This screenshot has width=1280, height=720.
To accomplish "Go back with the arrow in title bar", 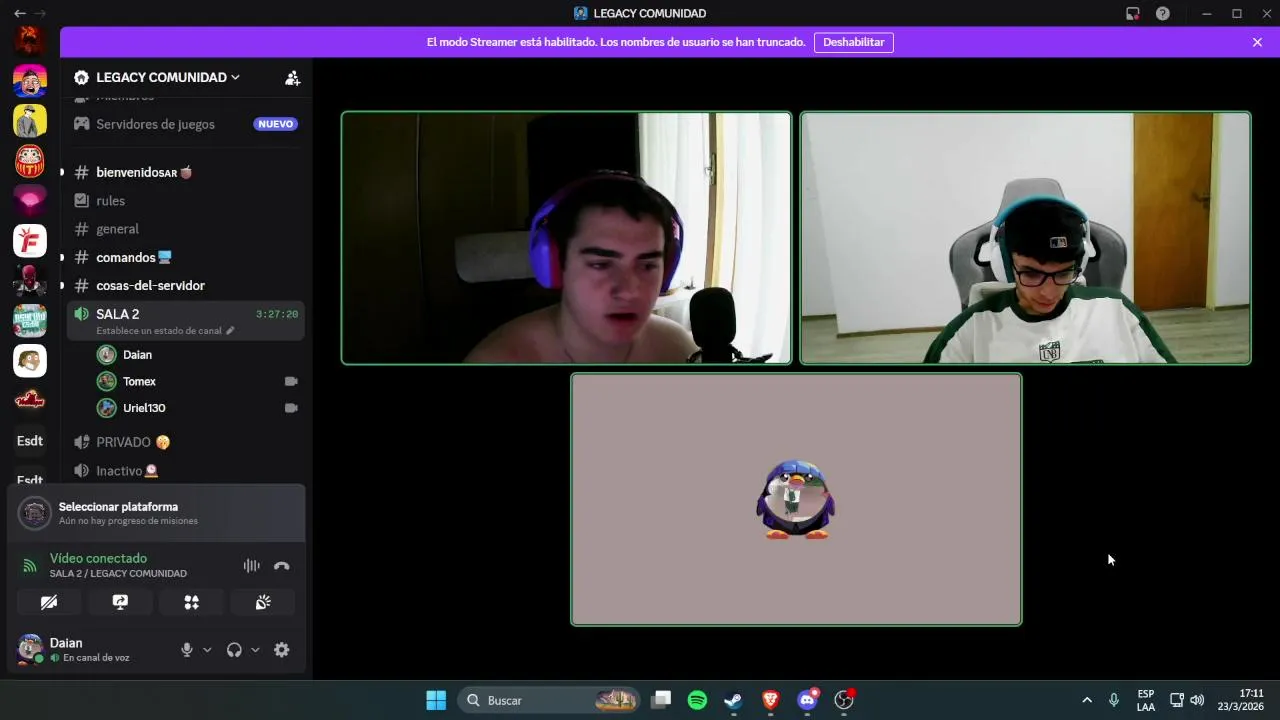I will [x=20, y=13].
